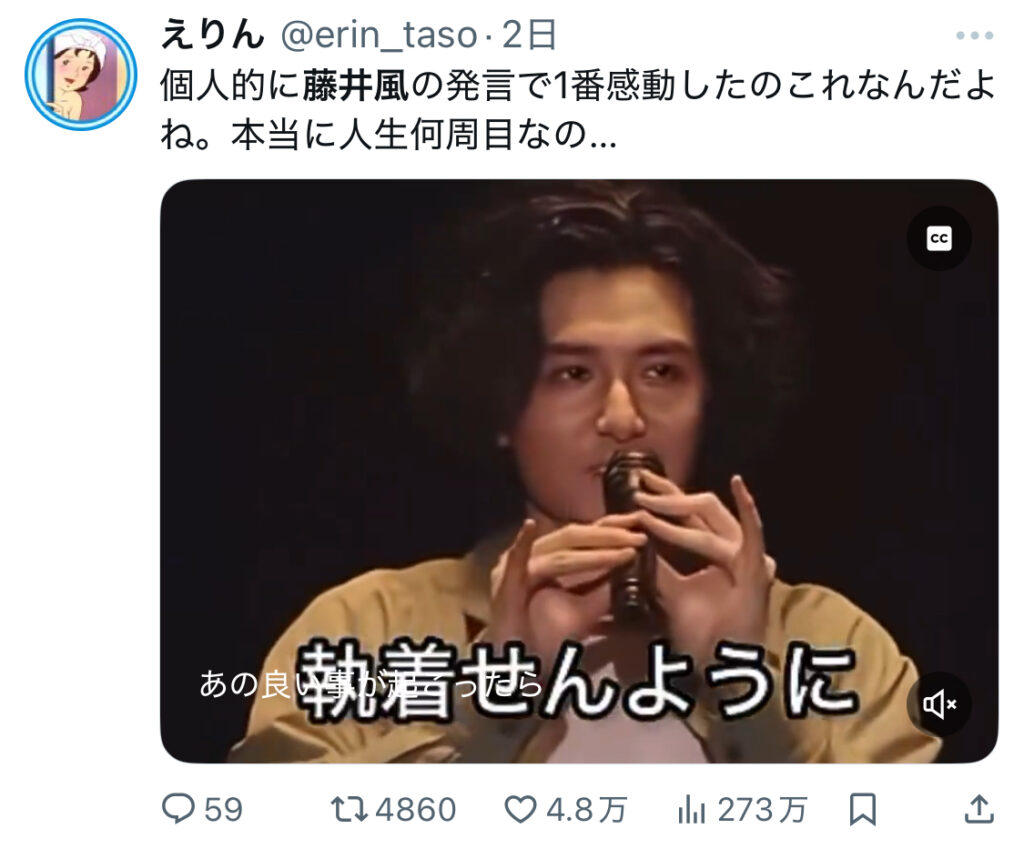Click the 4.8万 like count

point(586,810)
